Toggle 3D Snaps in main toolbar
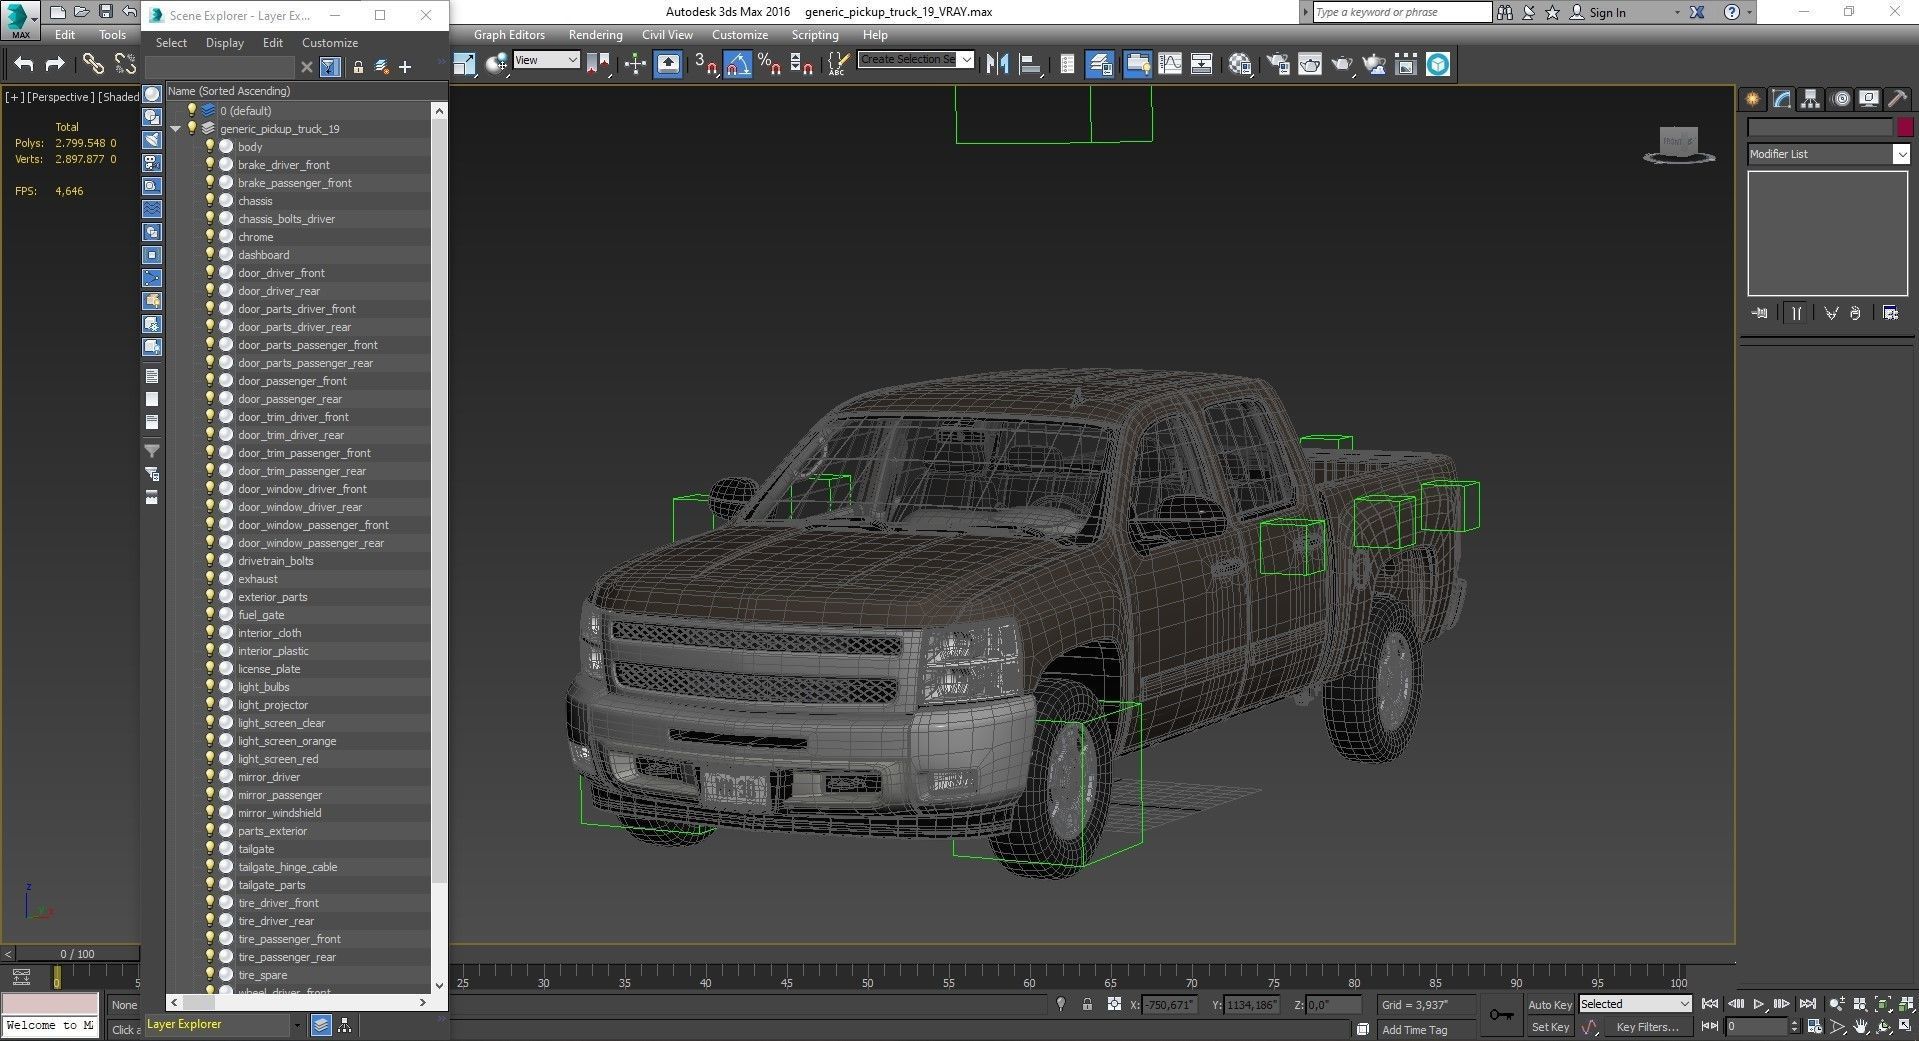This screenshot has height=1041, width=1919. click(705, 64)
